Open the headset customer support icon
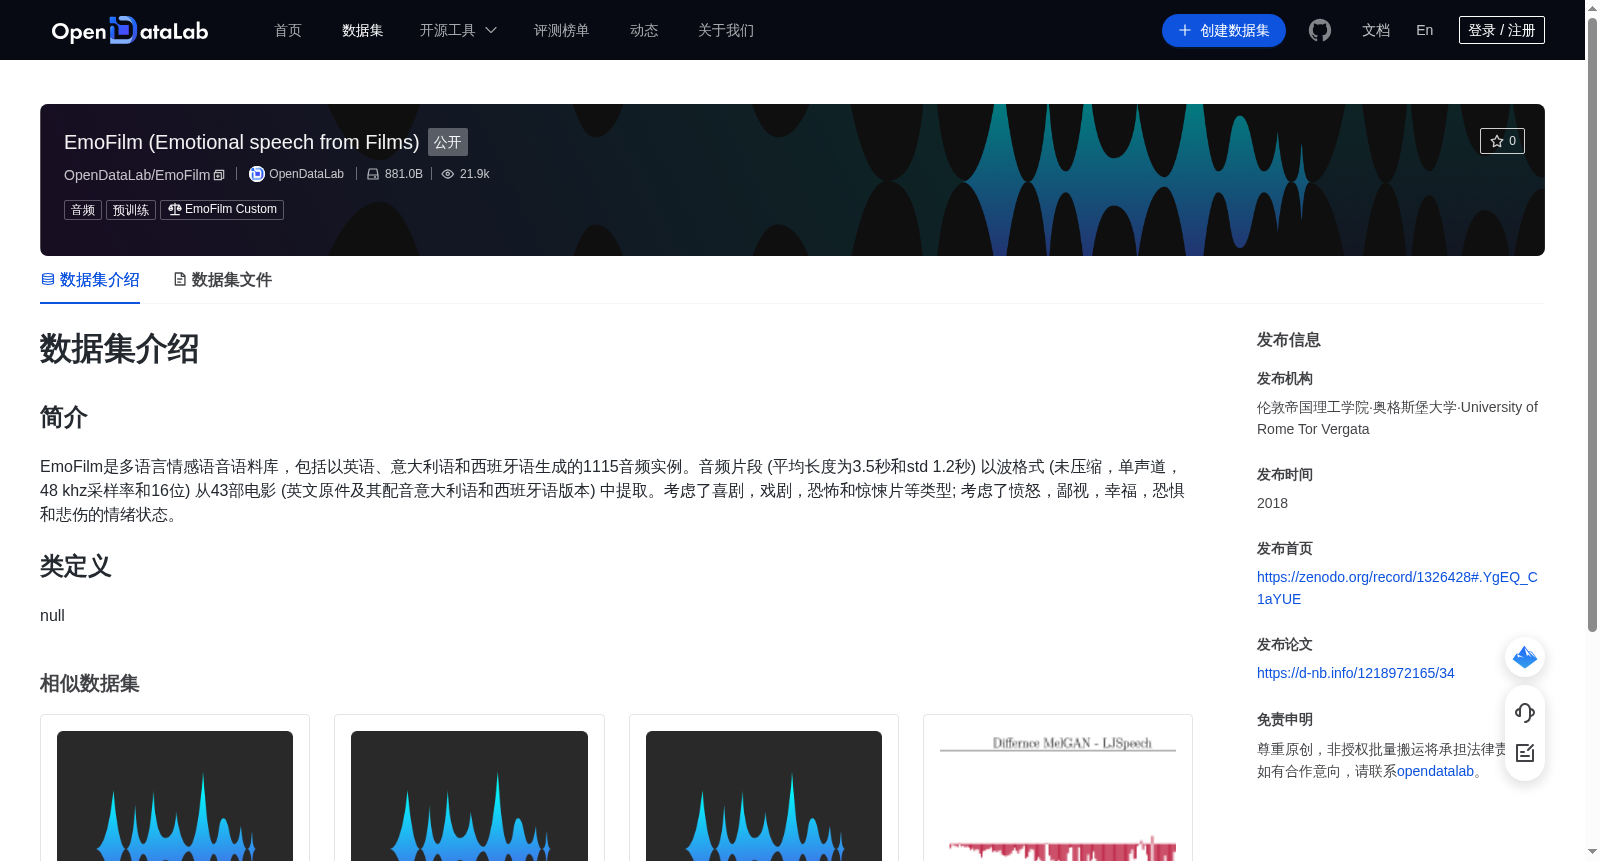 (x=1525, y=712)
